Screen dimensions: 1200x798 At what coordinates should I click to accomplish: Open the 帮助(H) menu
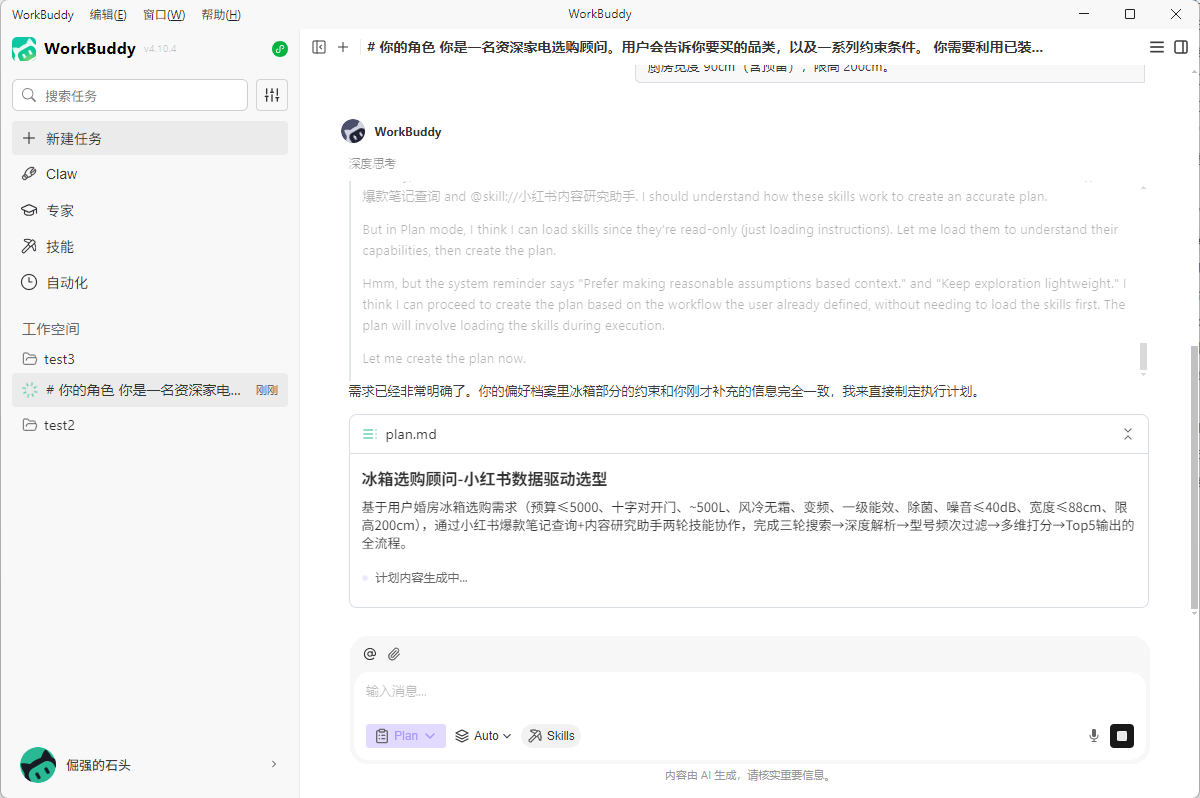click(x=221, y=14)
